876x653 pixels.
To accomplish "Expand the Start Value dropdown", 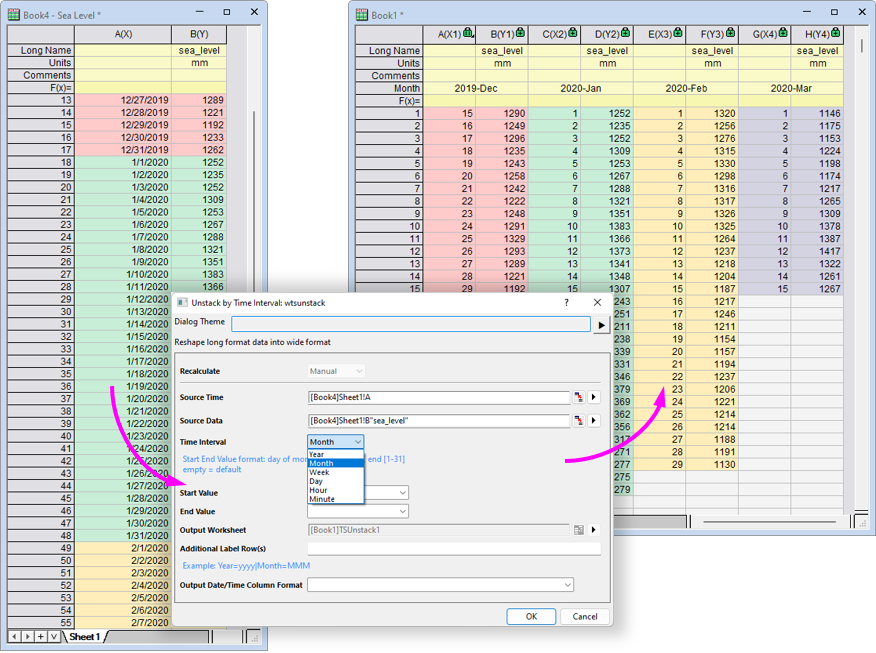I will pos(402,493).
